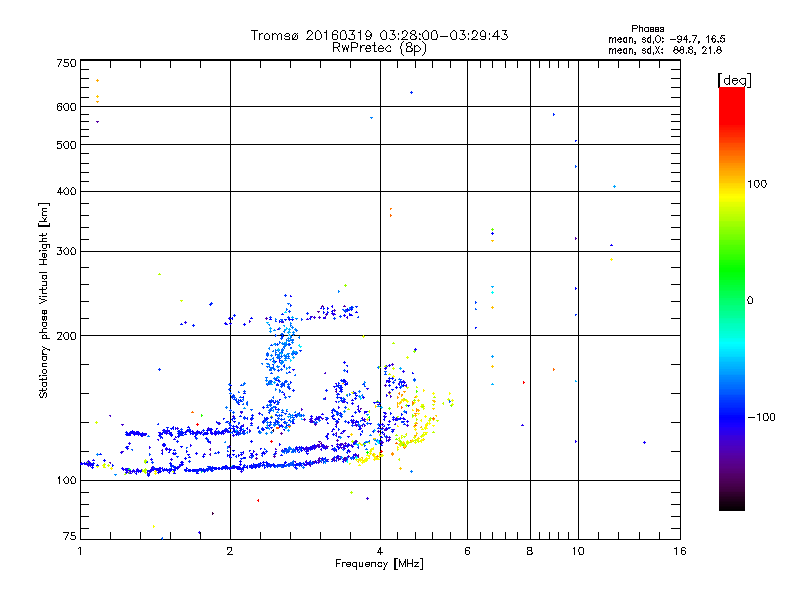Click the y-axis tick label '400'

(66, 191)
